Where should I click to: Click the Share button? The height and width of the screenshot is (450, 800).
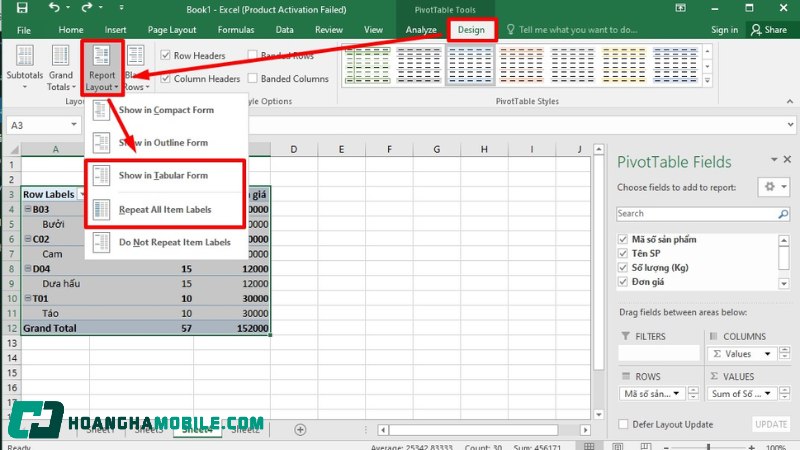(x=769, y=30)
